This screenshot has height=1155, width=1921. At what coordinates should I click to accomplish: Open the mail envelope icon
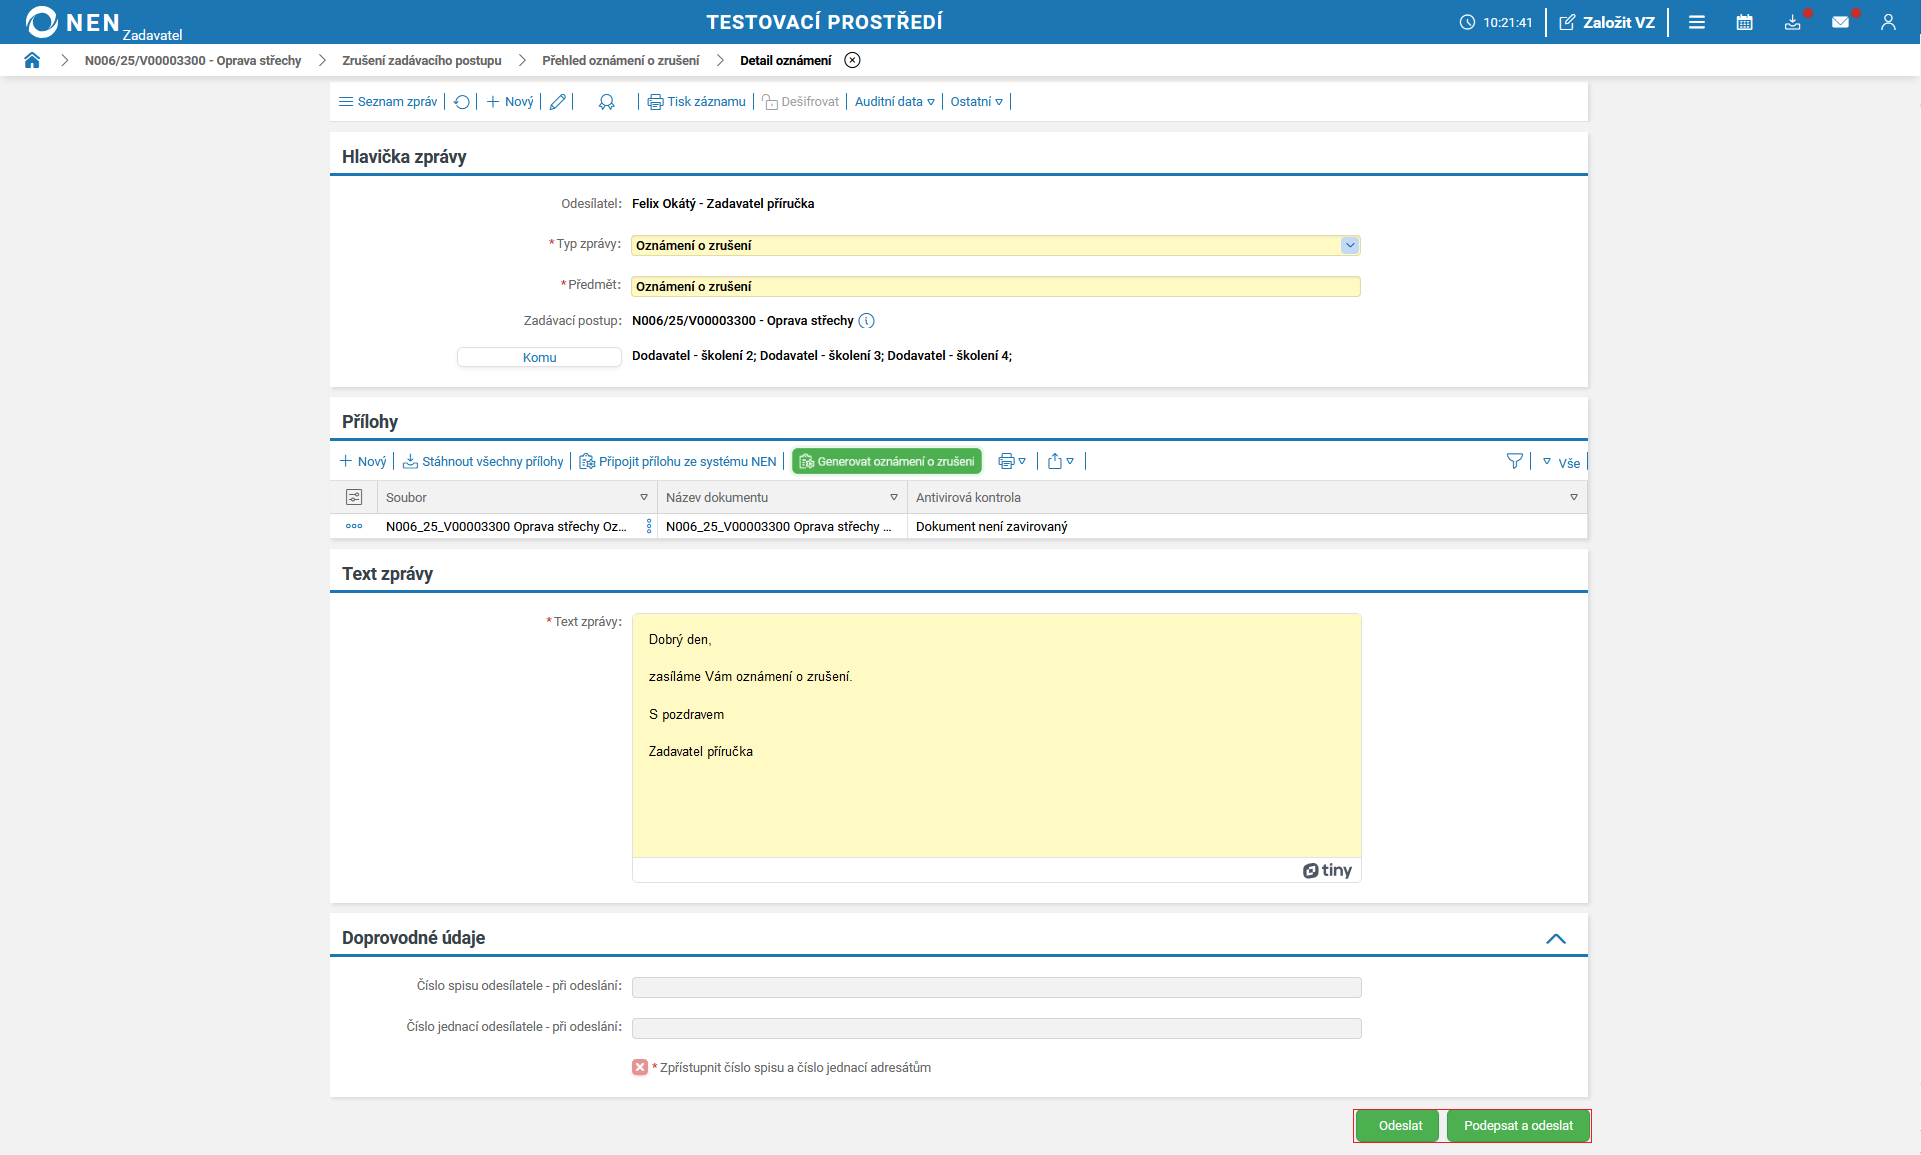point(1840,22)
